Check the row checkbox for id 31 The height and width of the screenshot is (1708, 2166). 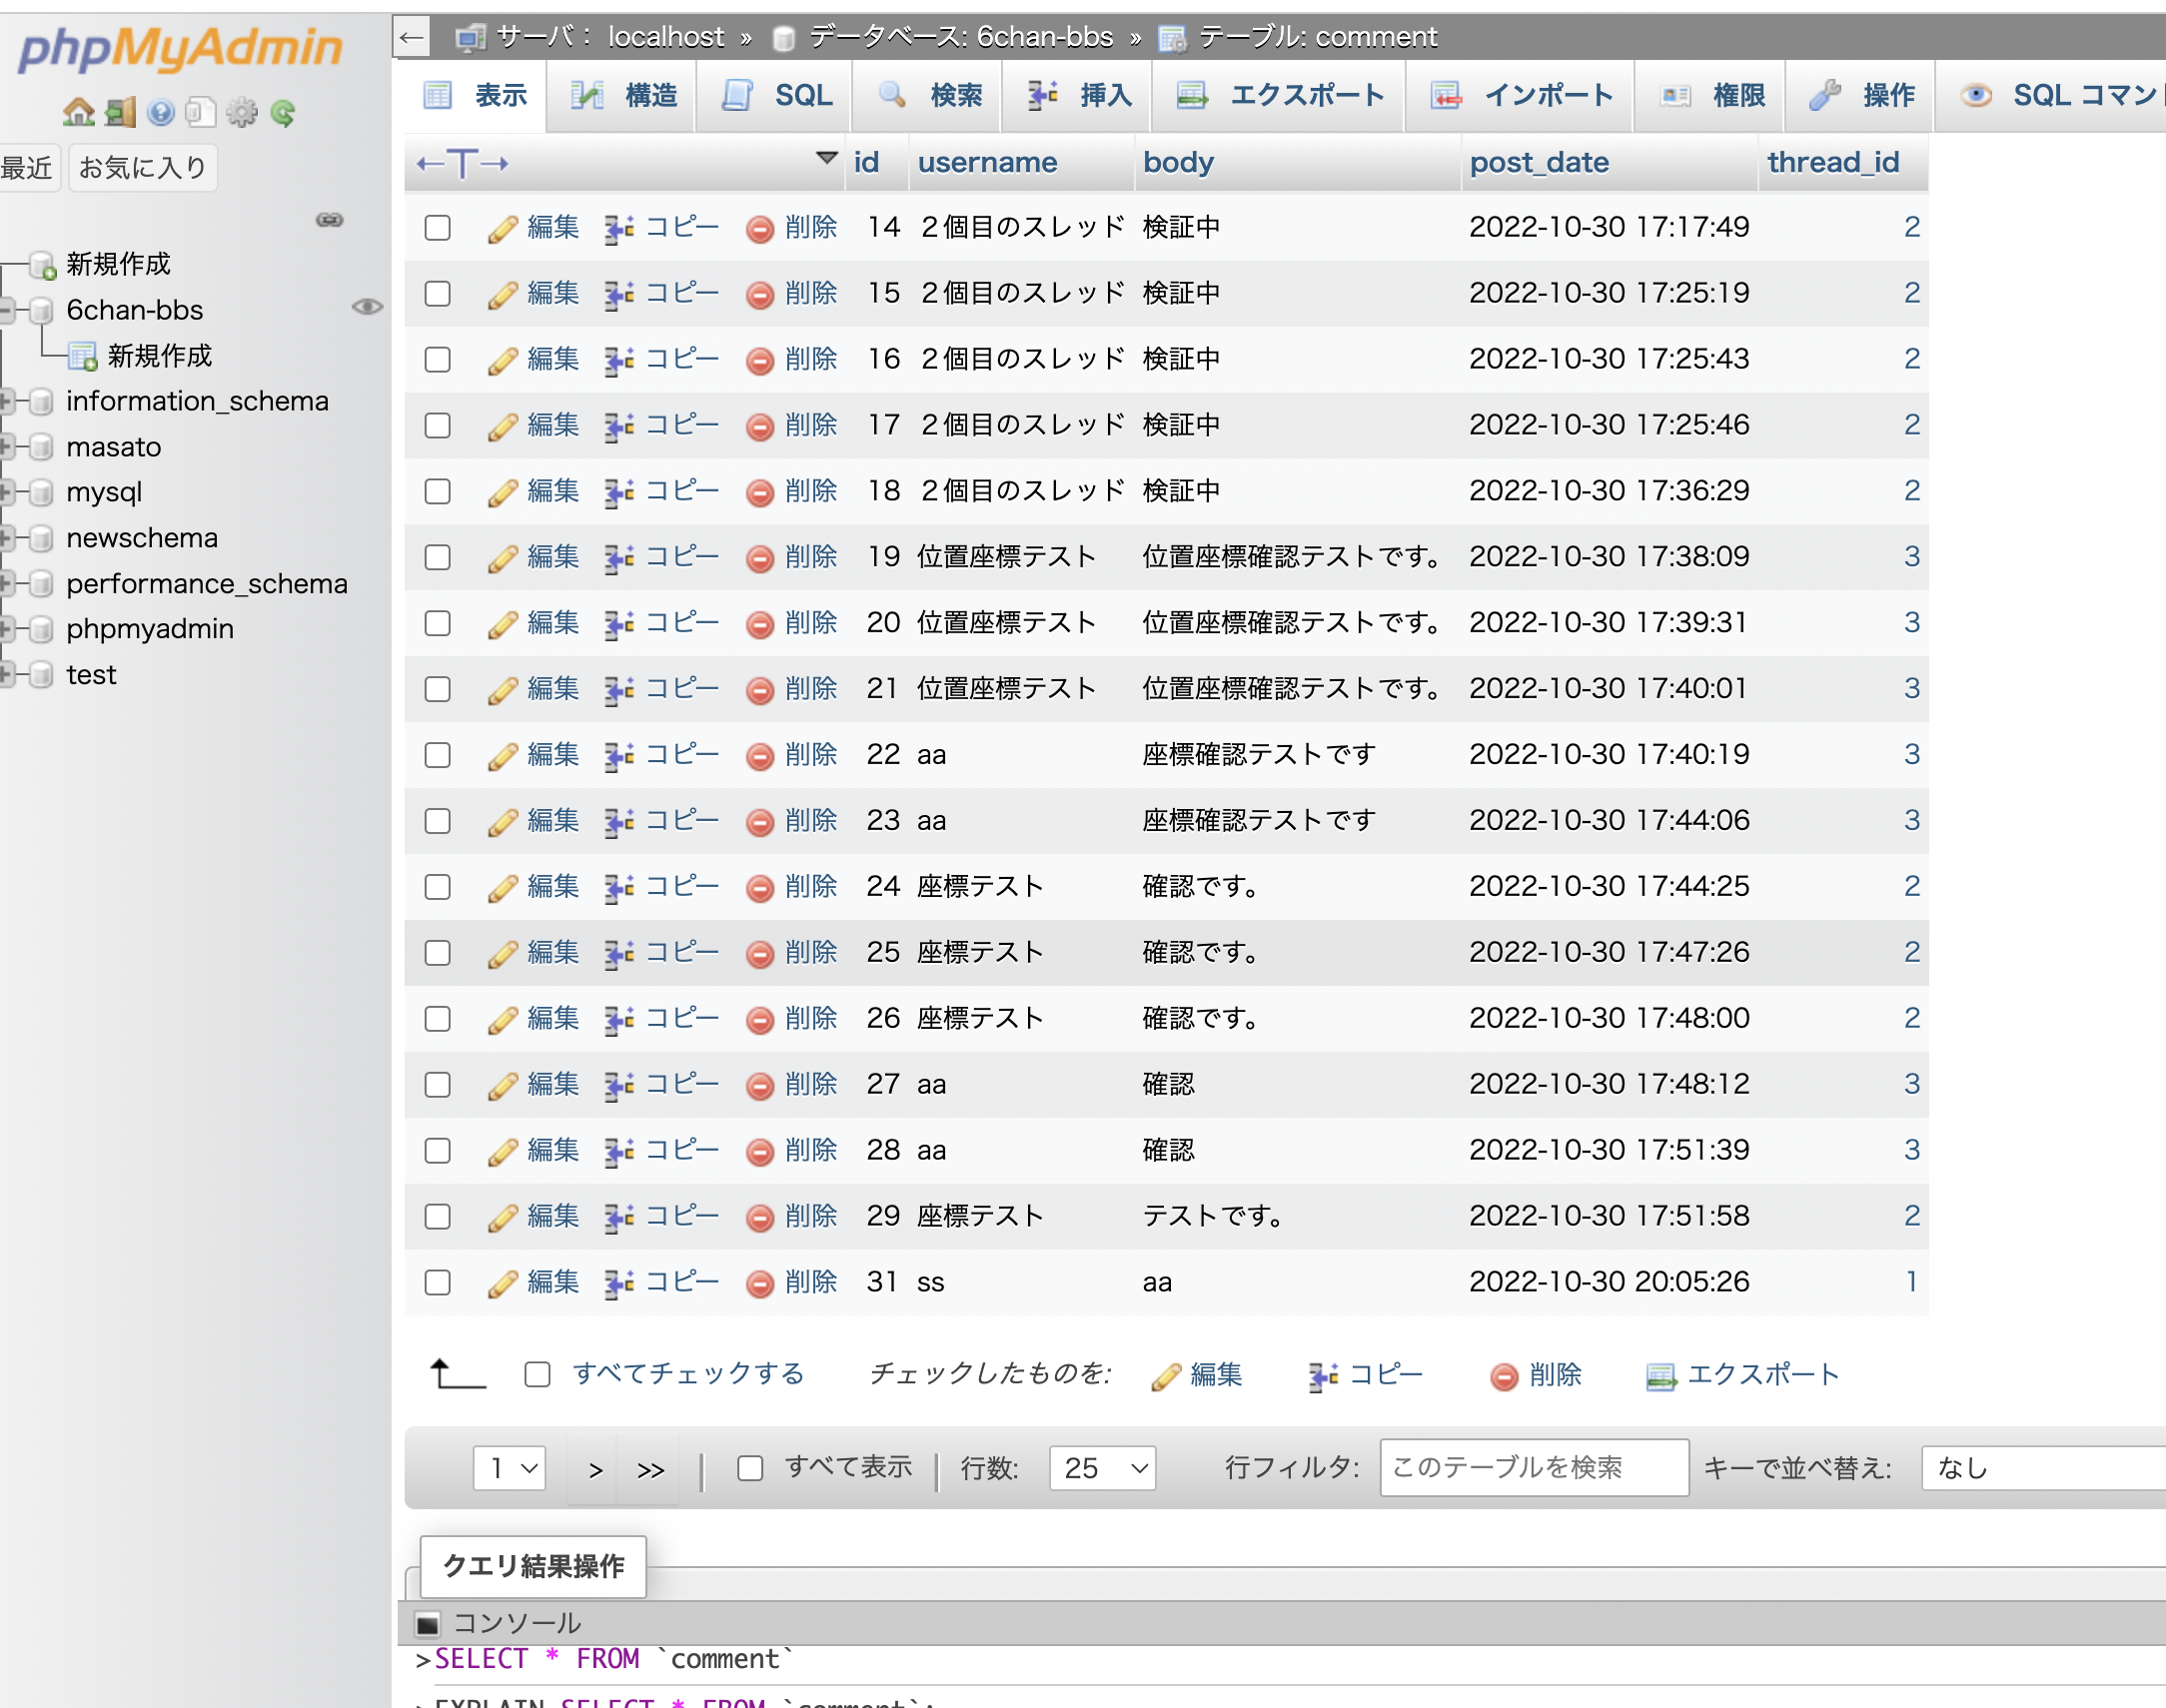tap(437, 1282)
